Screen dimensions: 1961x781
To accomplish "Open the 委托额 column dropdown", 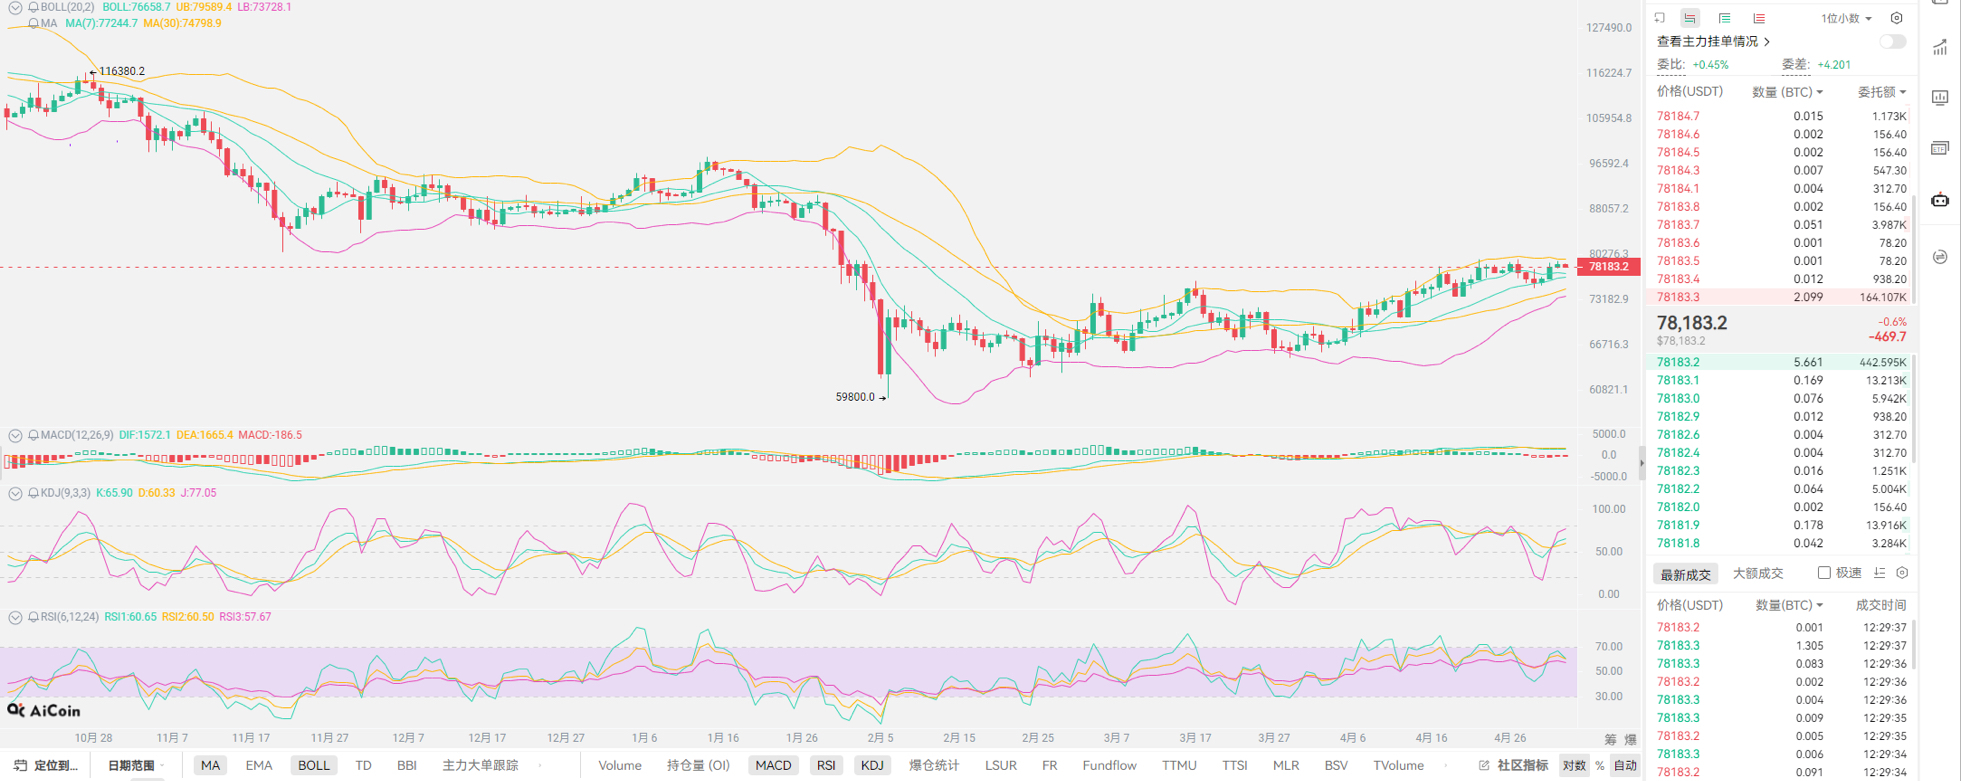I will (1882, 92).
